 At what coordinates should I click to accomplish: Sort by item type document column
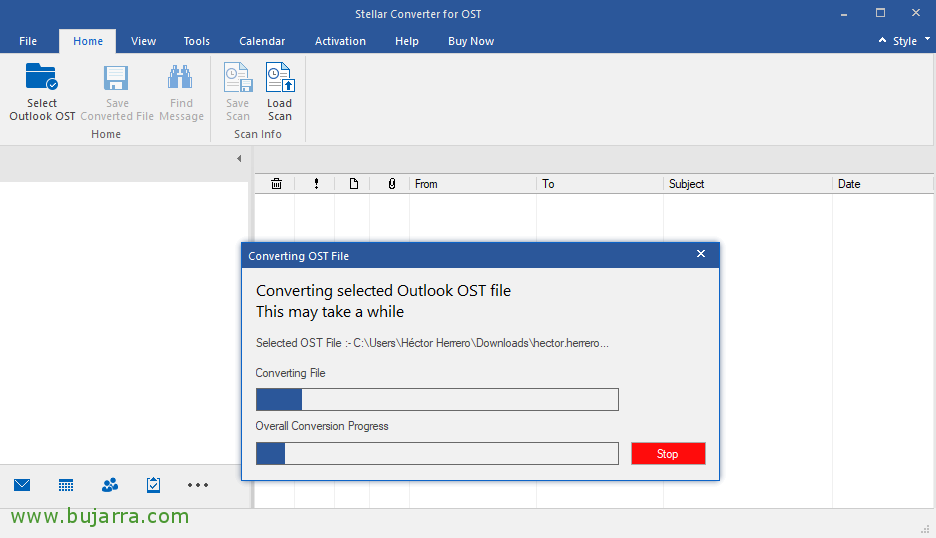[354, 184]
